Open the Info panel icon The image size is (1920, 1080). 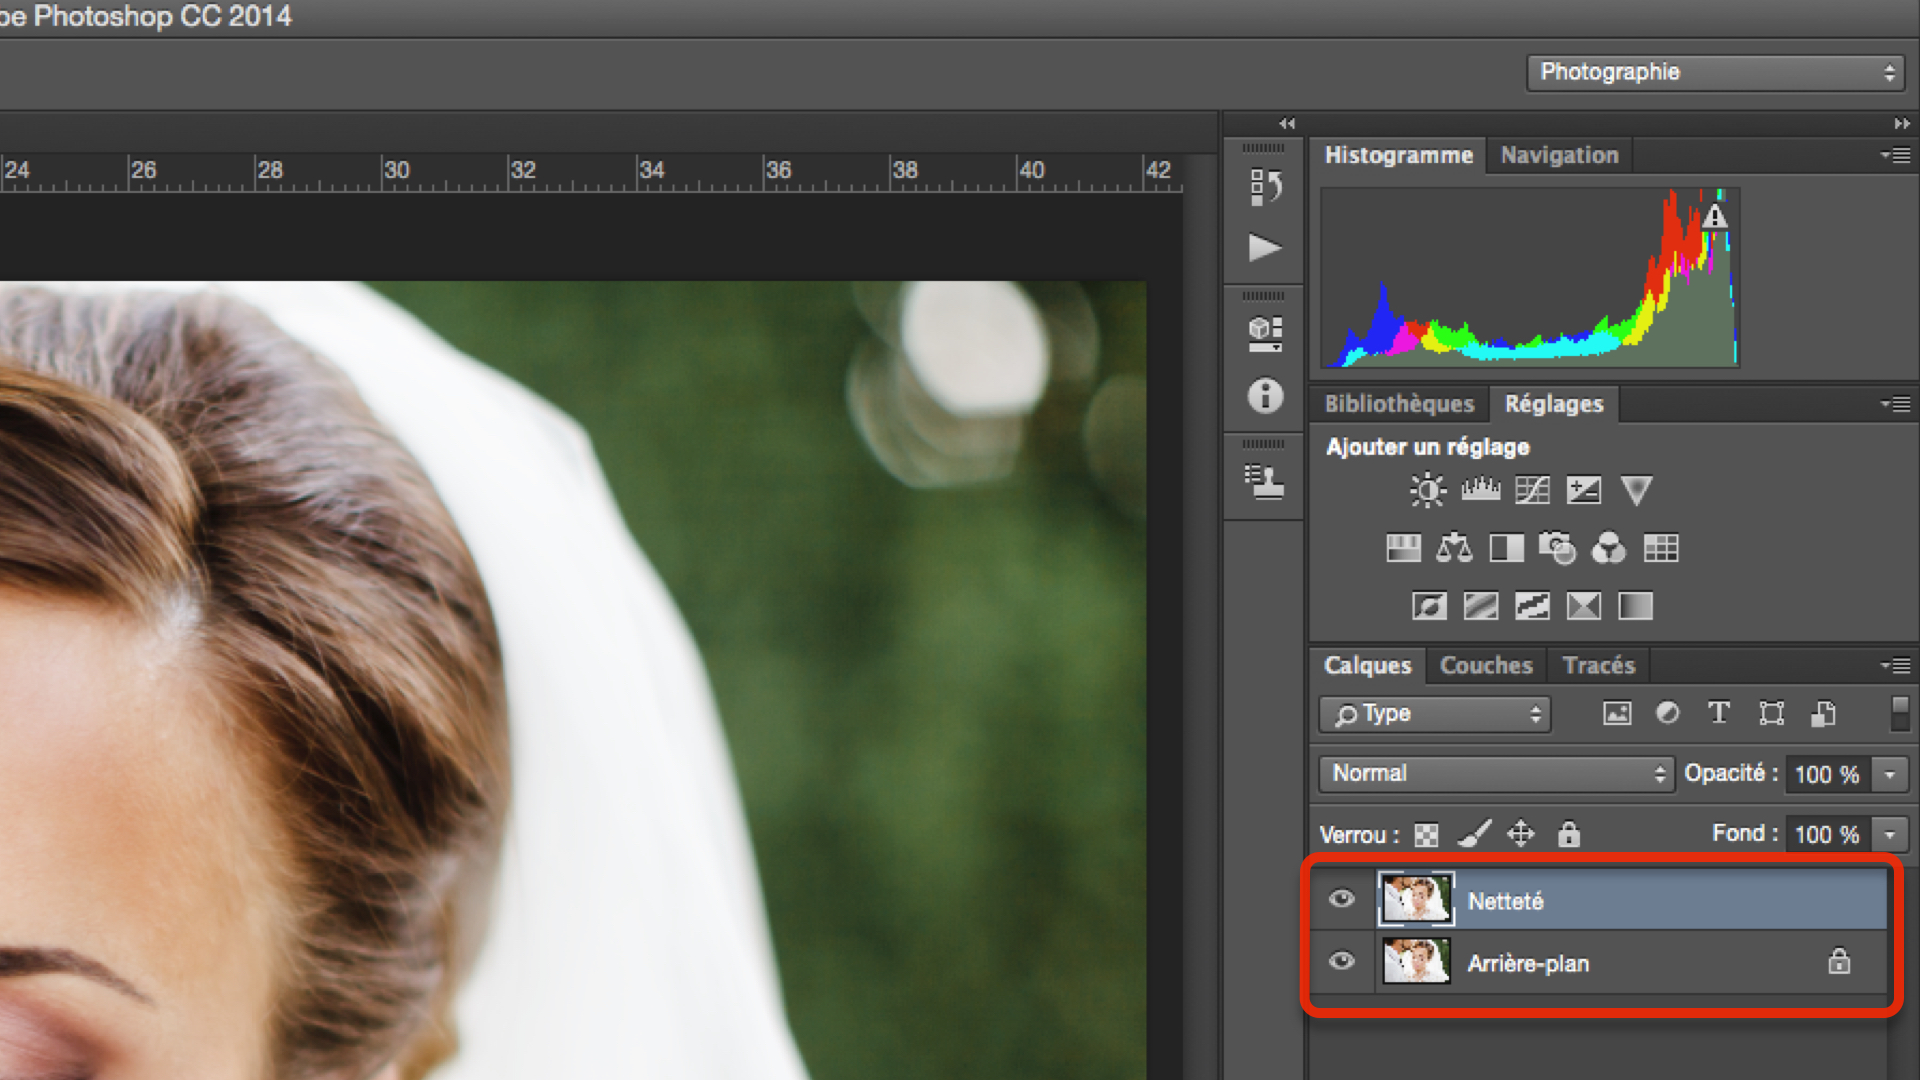(1265, 396)
